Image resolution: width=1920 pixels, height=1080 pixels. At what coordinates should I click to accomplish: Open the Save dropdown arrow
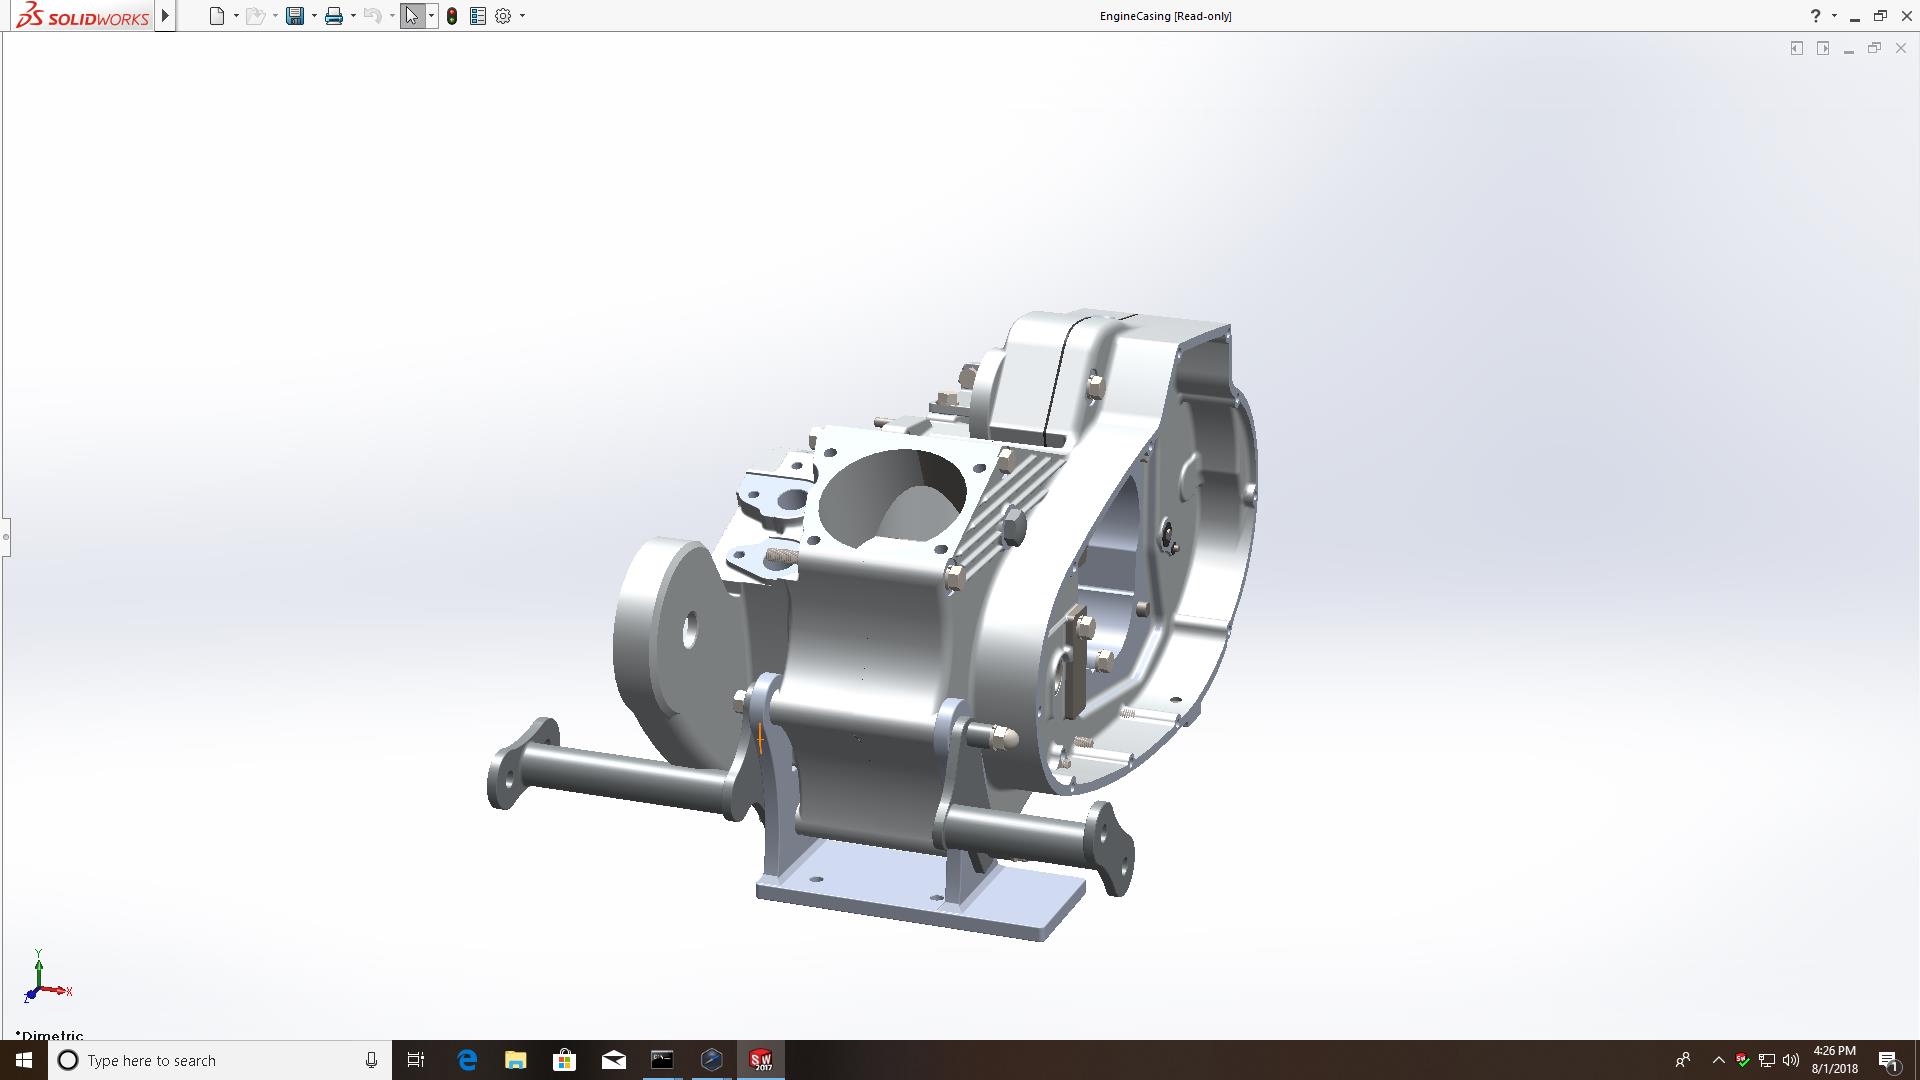coord(314,16)
